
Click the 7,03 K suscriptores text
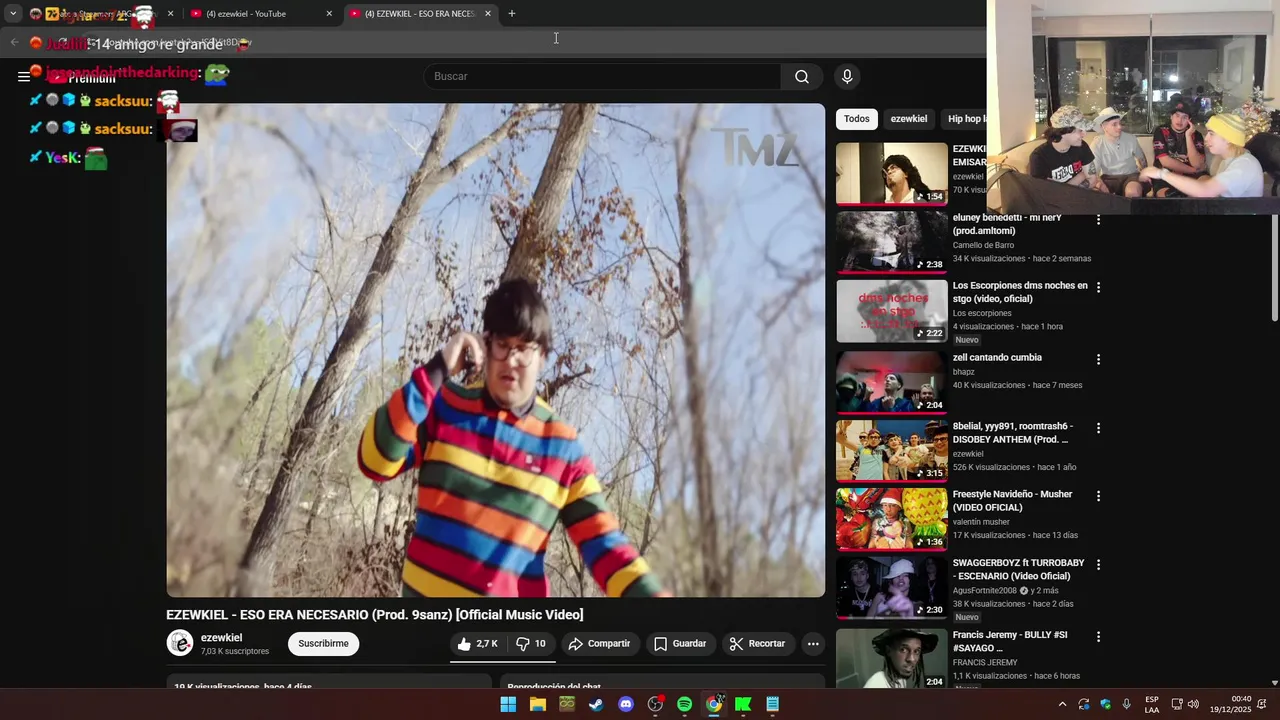click(x=235, y=652)
